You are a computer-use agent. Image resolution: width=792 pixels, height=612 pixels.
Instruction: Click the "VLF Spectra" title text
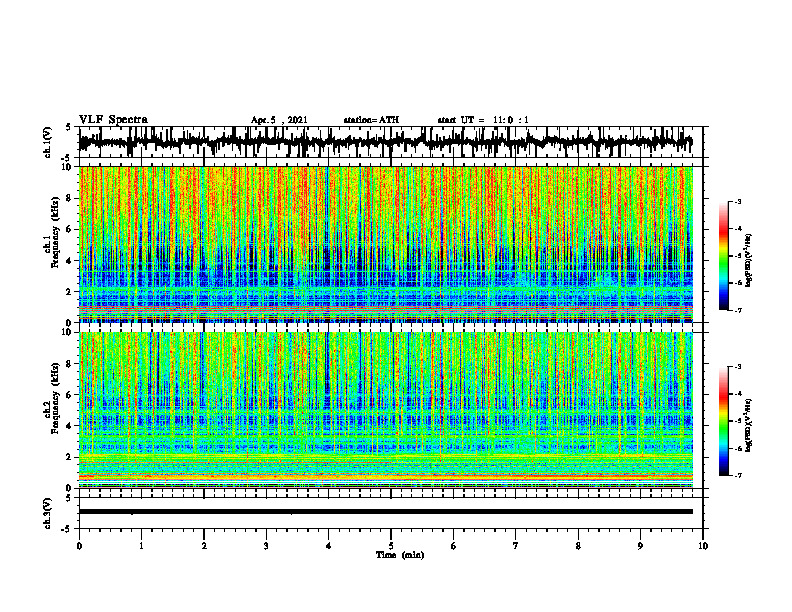coord(113,120)
